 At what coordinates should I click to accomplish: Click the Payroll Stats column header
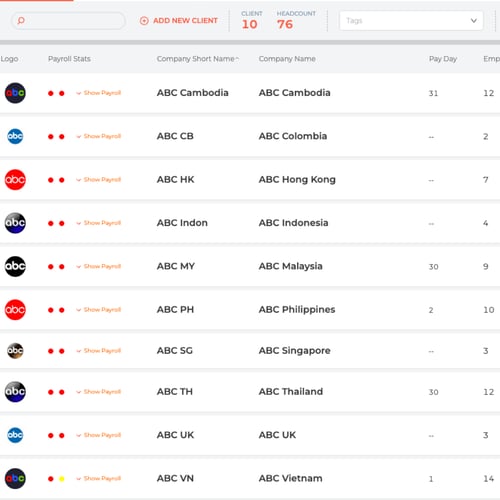click(x=69, y=59)
